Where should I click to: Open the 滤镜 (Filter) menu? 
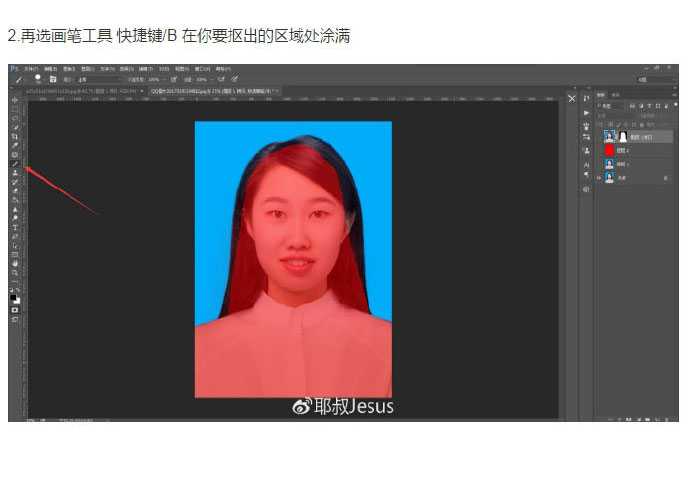point(146,69)
